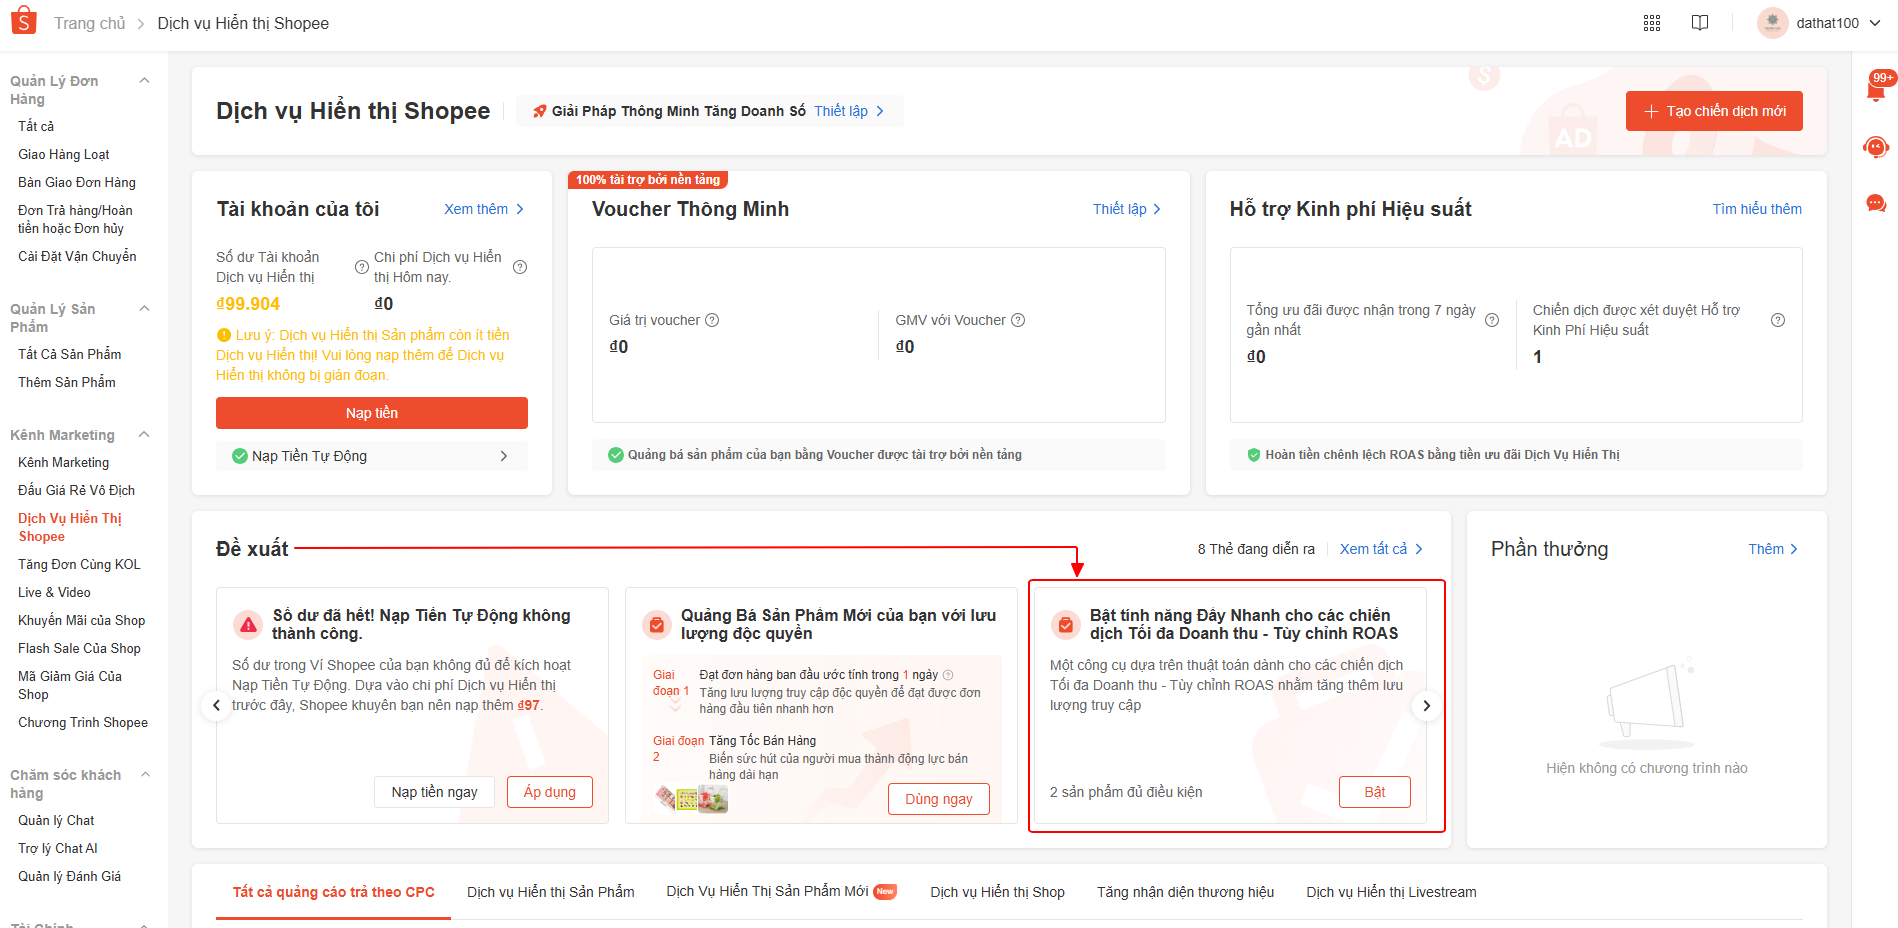Image resolution: width=1898 pixels, height=928 pixels.
Task: Click help icon next to Giá trị voucher
Action: (x=712, y=320)
